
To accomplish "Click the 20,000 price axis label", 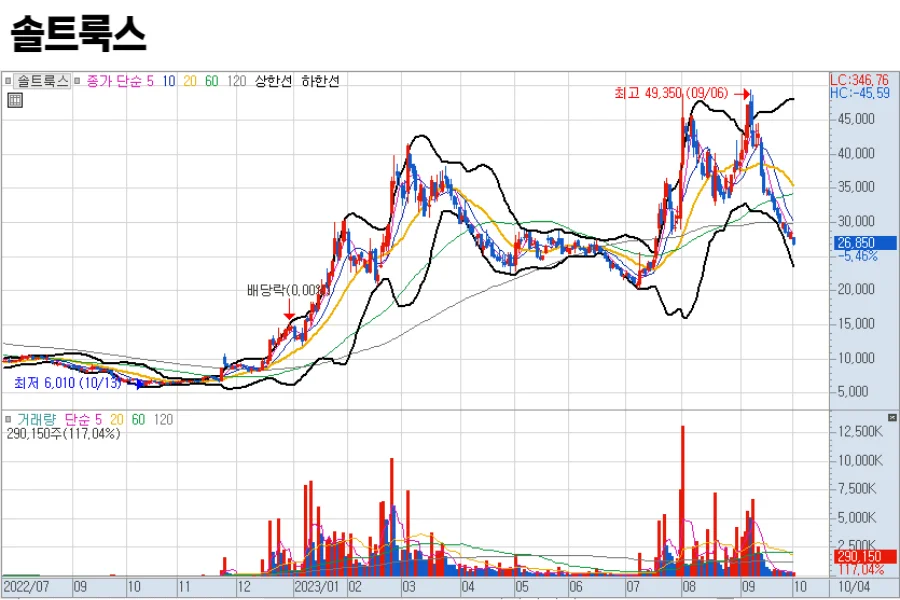I will (856, 289).
